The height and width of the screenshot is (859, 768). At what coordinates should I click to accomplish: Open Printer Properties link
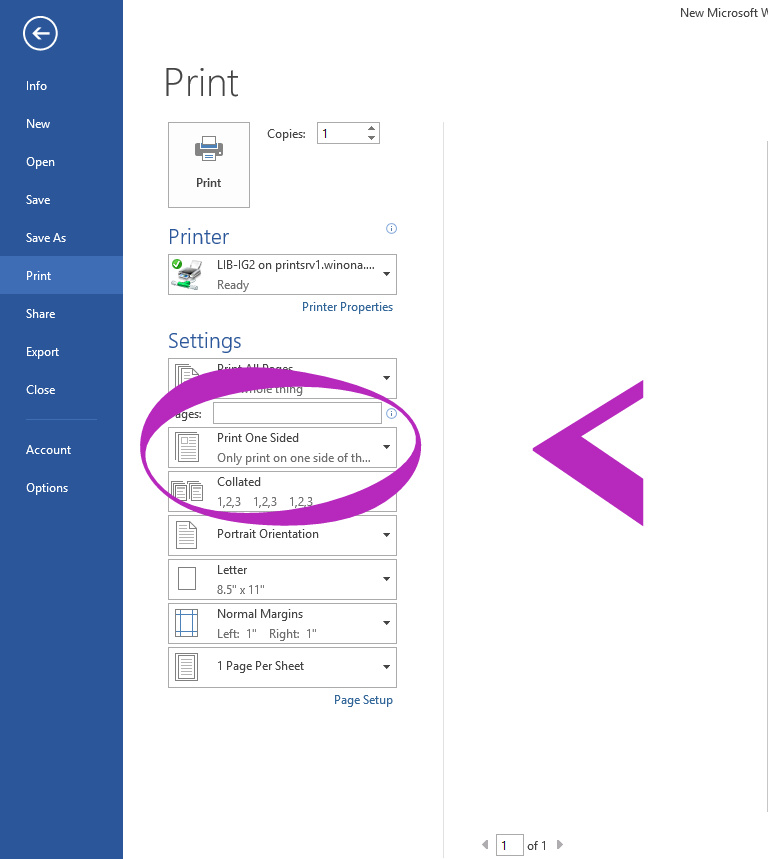(x=347, y=307)
